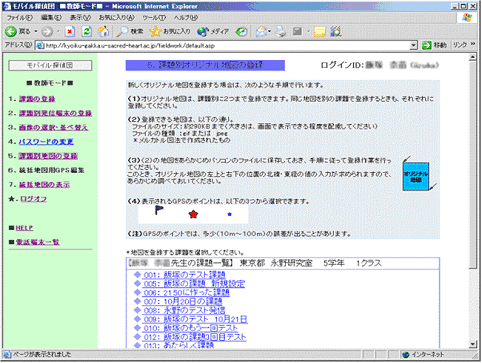This screenshot has width=482, height=363.
Task: Click the Print printer icon
Action: coord(281,31)
